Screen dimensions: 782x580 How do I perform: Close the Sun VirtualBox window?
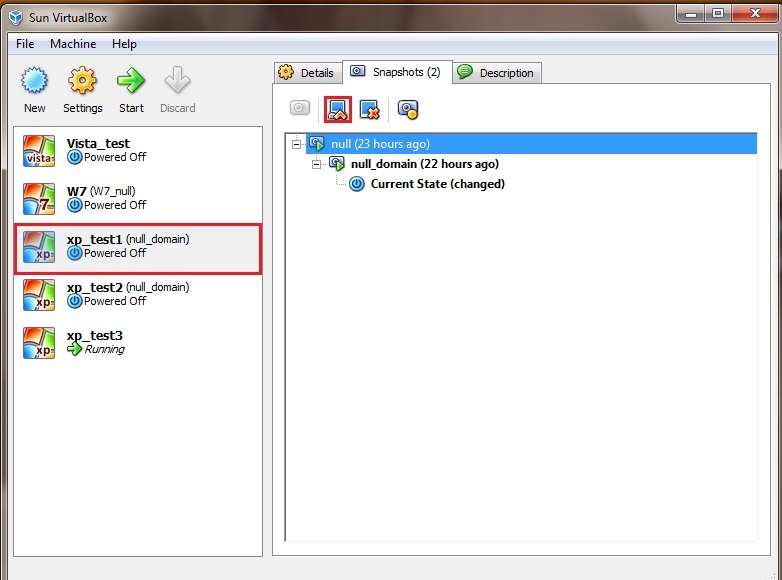tap(755, 13)
